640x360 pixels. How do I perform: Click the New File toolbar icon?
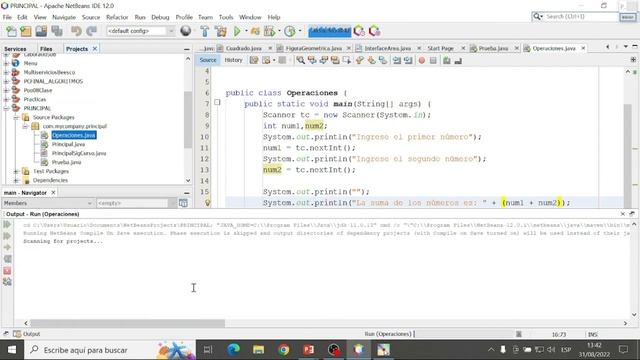pyautogui.click(x=11, y=31)
